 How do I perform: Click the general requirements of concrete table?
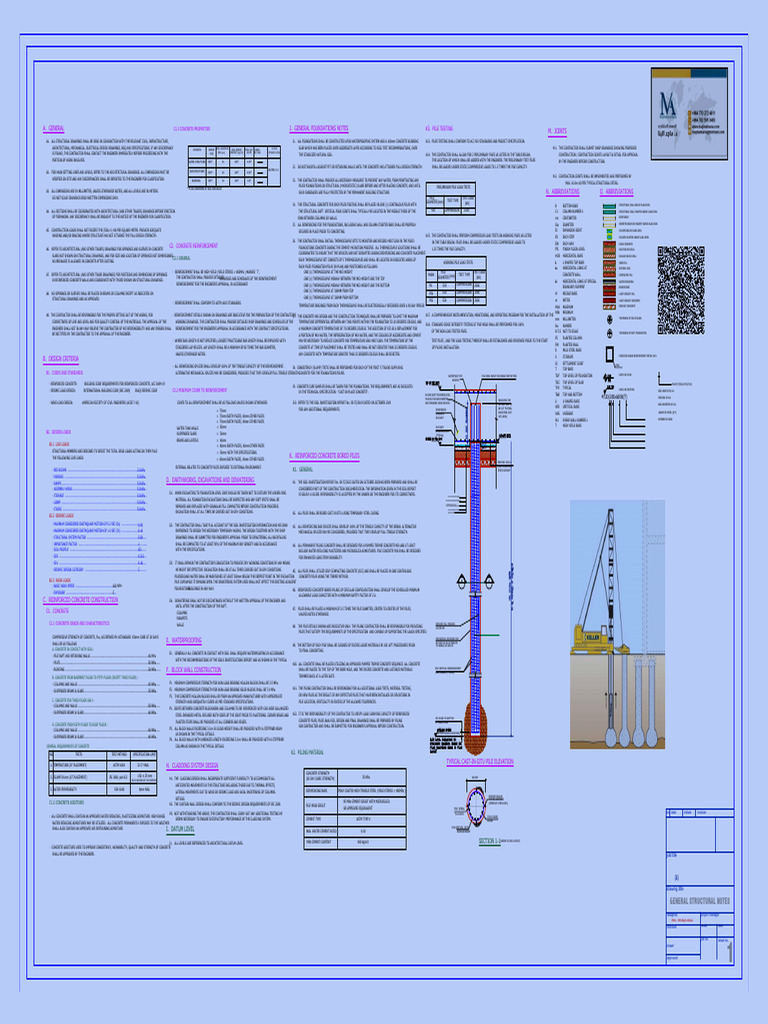tap(103, 773)
